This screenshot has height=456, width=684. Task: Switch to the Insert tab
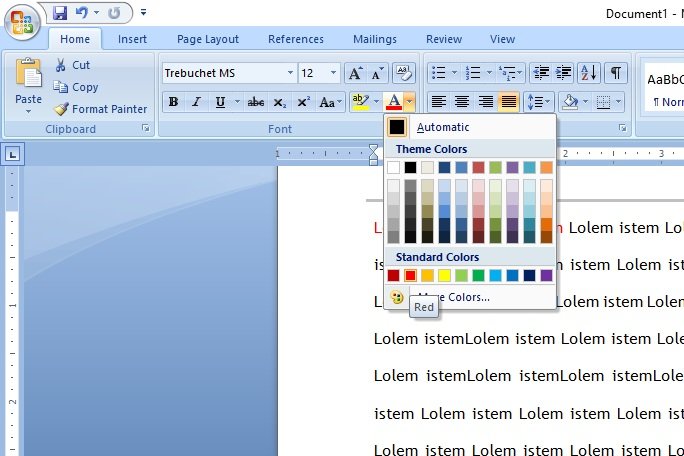click(132, 39)
